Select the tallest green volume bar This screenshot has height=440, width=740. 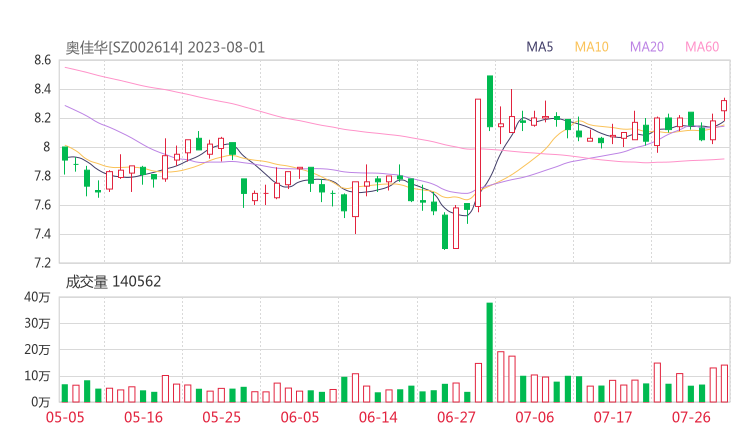tap(489, 352)
